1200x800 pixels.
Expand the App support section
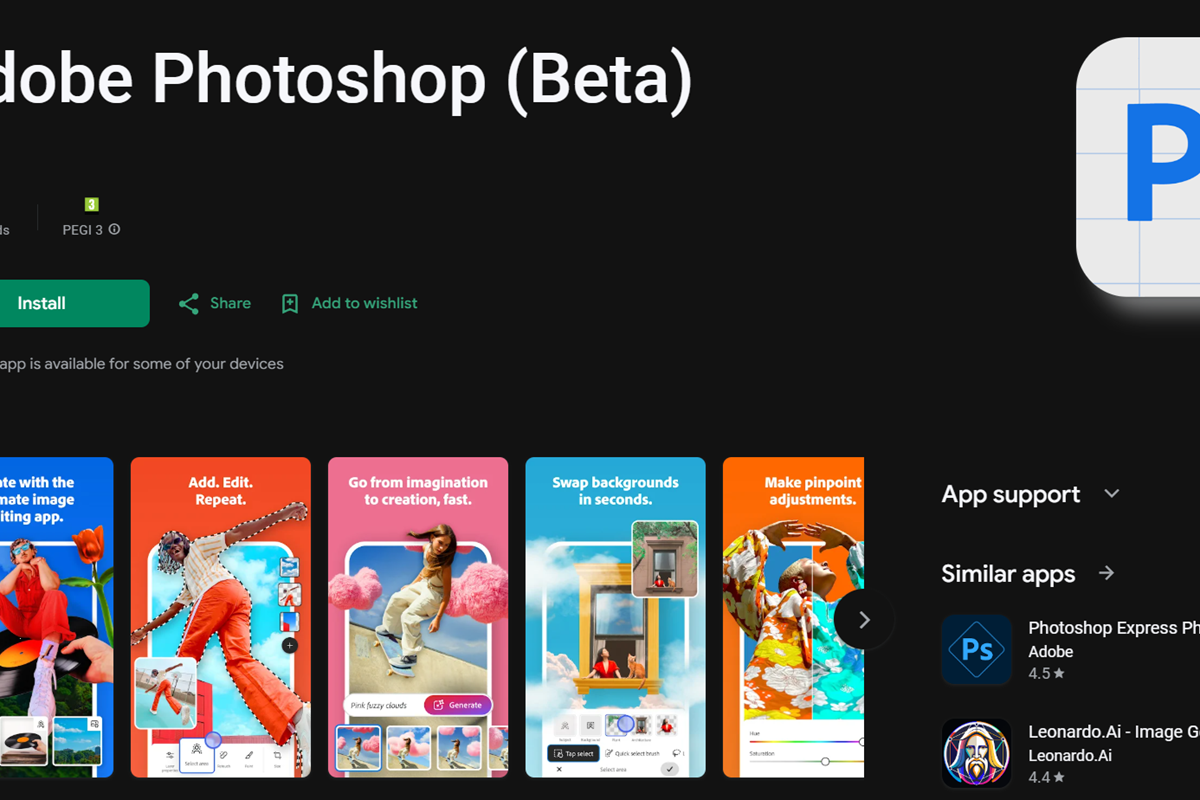coord(1031,494)
